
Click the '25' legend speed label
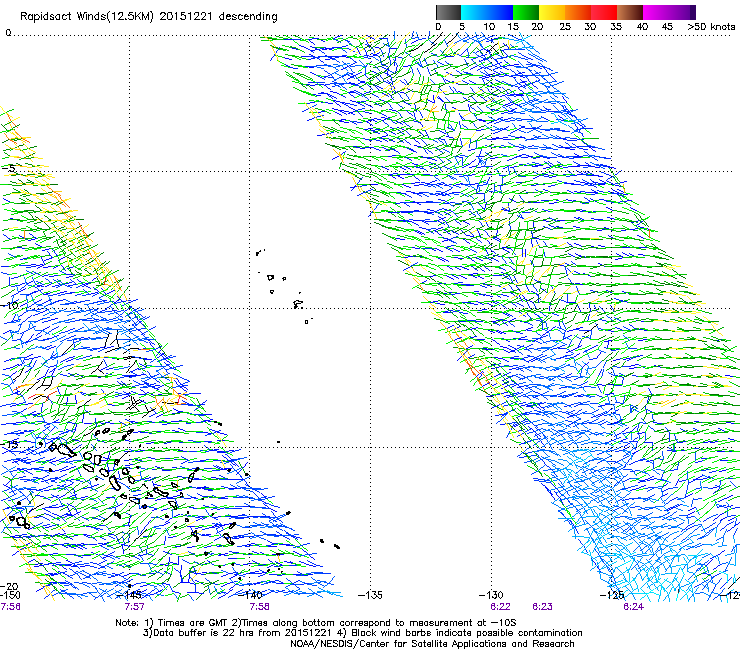click(x=565, y=27)
